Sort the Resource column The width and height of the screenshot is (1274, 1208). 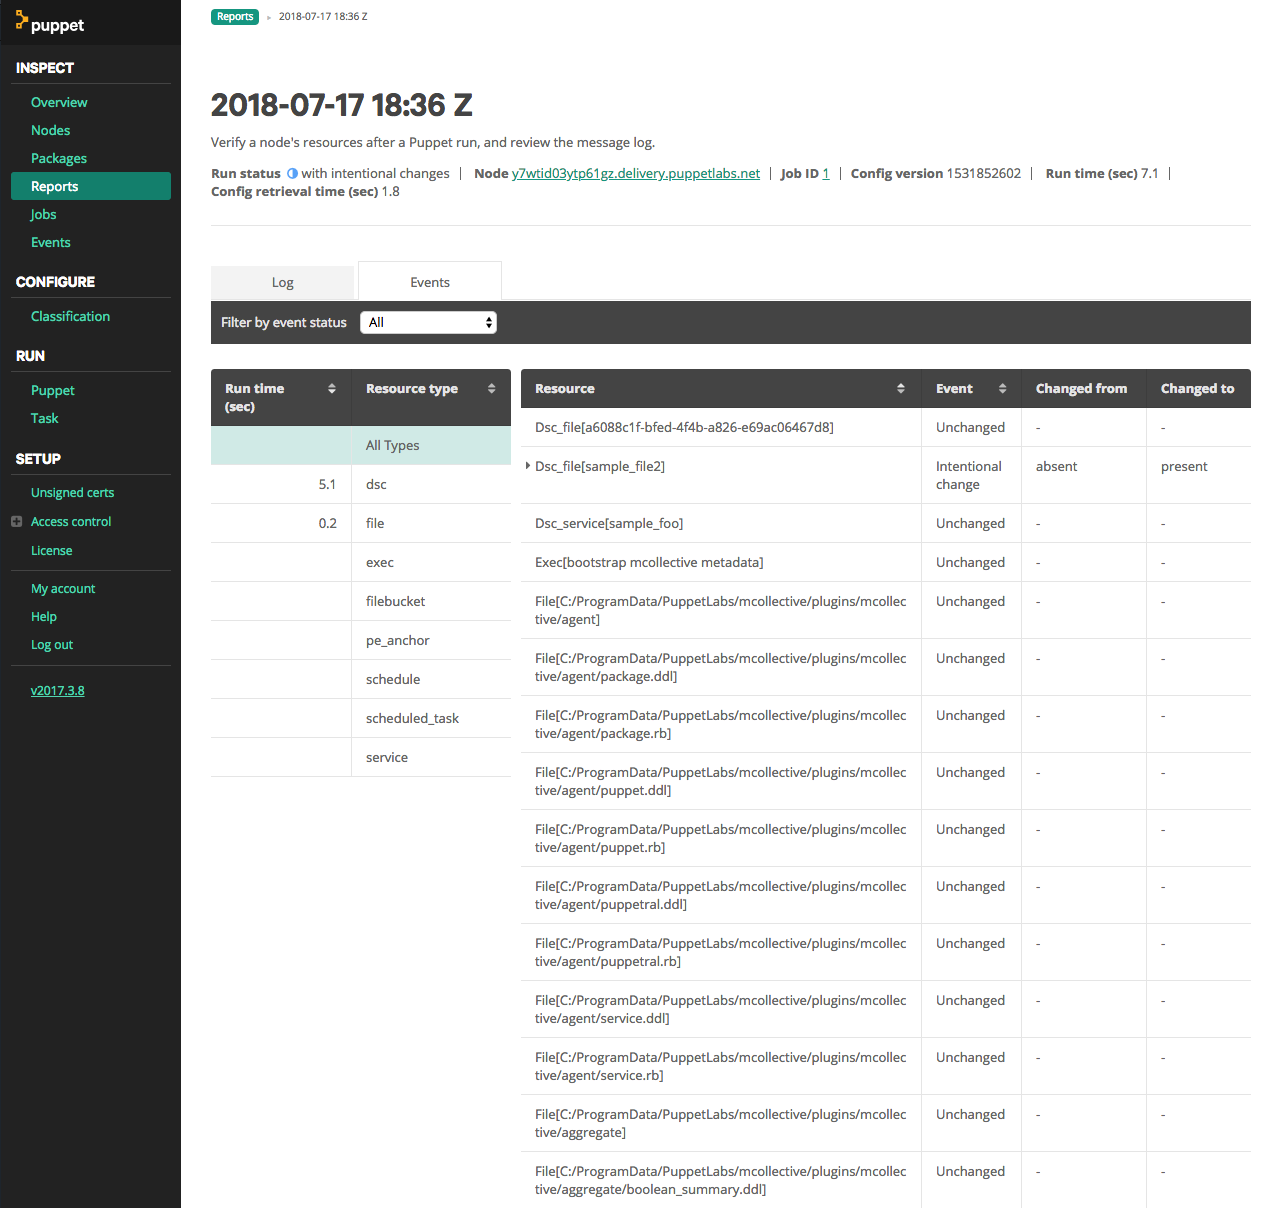[x=902, y=388]
